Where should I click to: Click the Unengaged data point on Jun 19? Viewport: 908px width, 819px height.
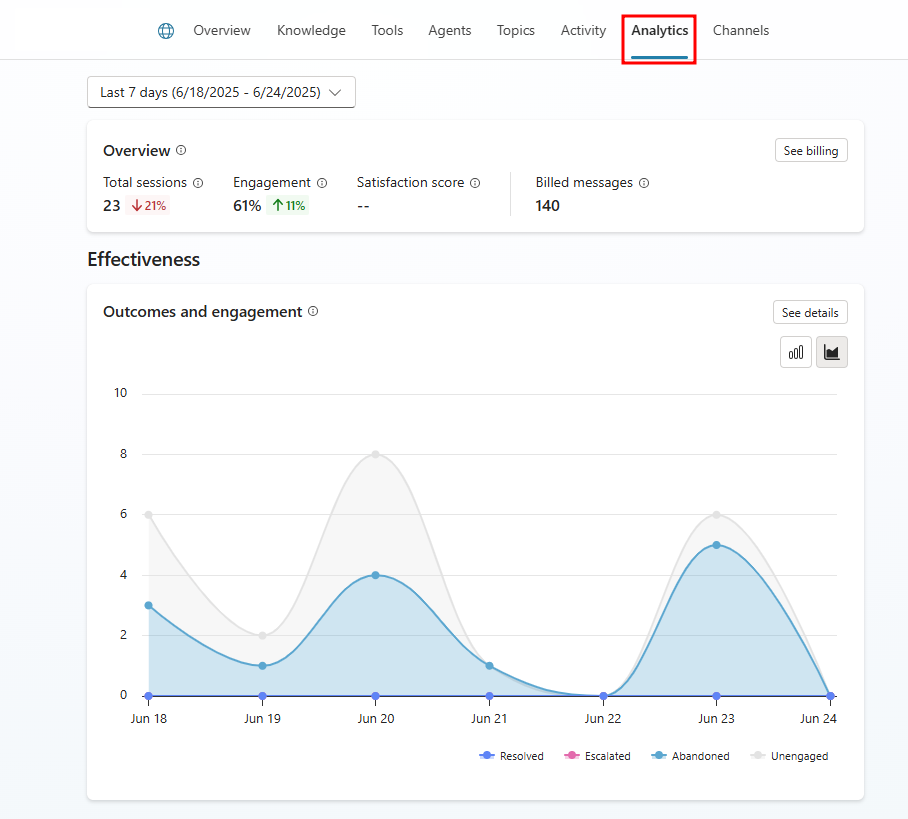[262, 635]
